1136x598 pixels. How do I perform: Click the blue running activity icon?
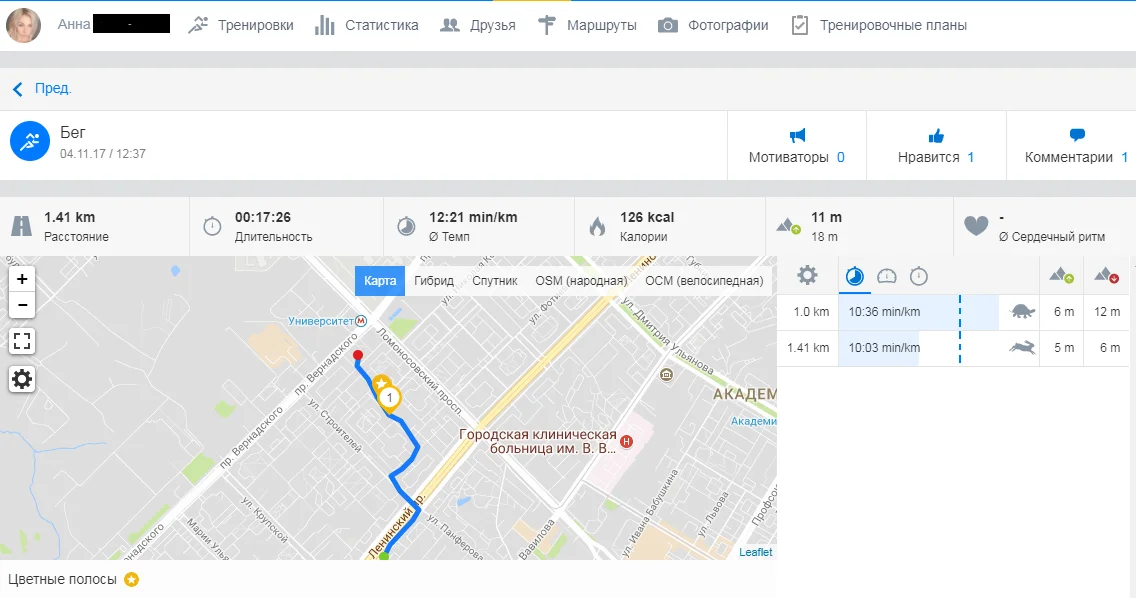pyautogui.click(x=30, y=141)
